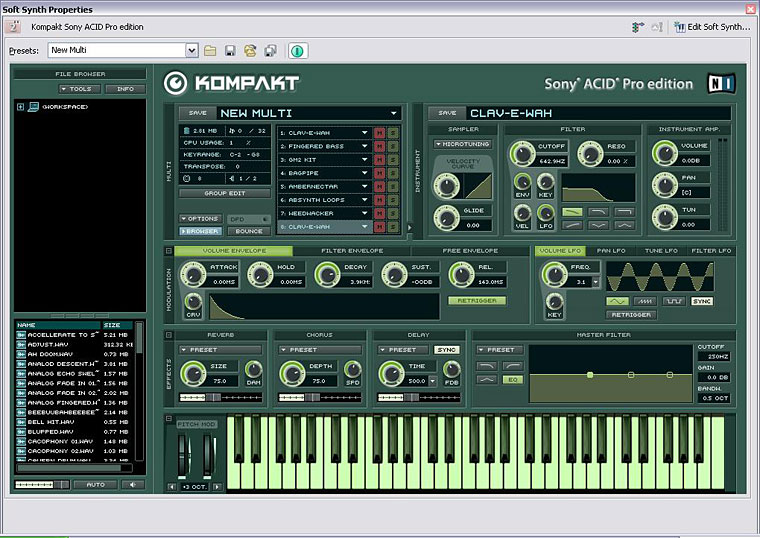Solo slot 4 Bagpipe
This screenshot has height=538, width=760.
click(x=393, y=173)
